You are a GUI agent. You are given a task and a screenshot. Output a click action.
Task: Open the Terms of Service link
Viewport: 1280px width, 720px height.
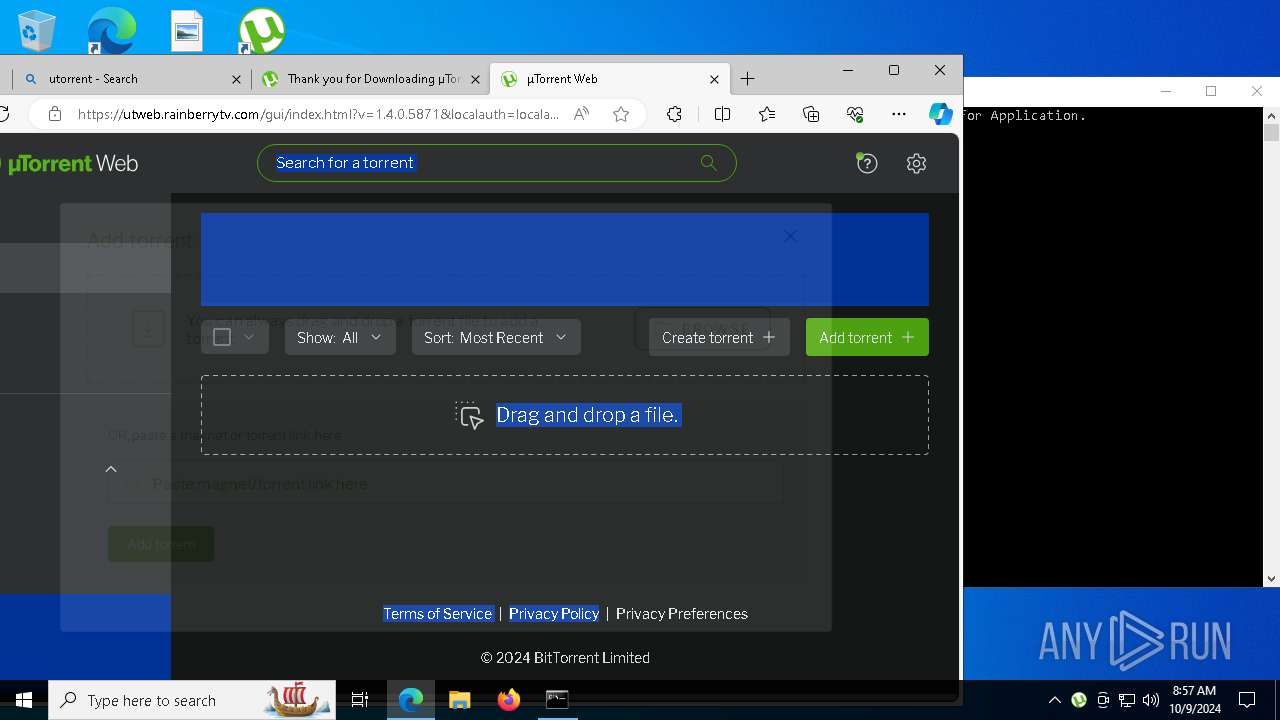pyautogui.click(x=438, y=614)
